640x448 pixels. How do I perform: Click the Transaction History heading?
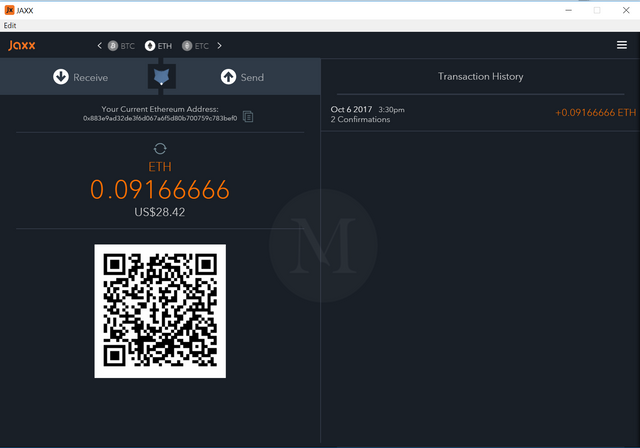[480, 76]
